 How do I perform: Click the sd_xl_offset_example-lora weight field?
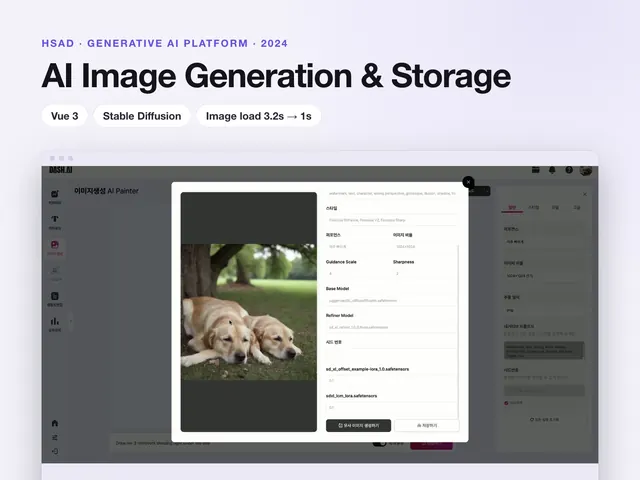click(391, 380)
